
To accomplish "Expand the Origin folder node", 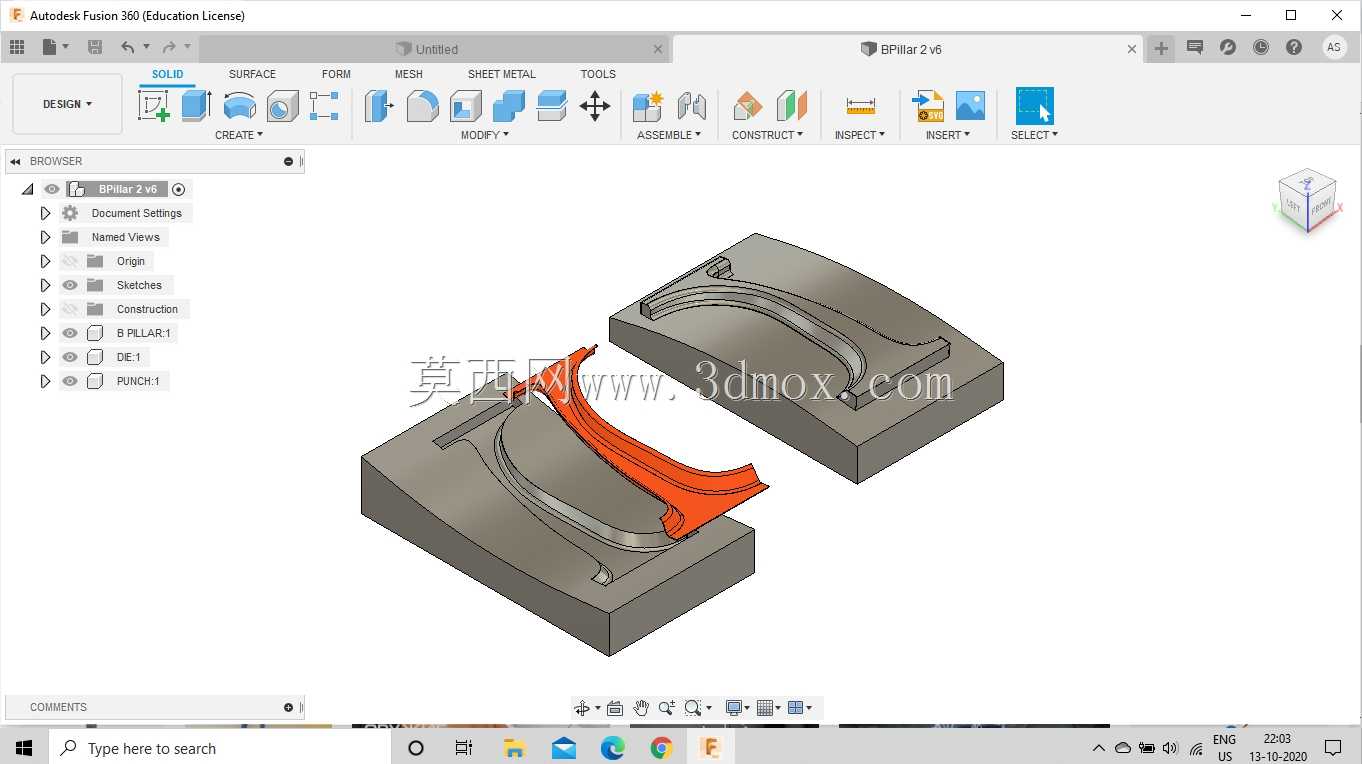I will tap(45, 261).
